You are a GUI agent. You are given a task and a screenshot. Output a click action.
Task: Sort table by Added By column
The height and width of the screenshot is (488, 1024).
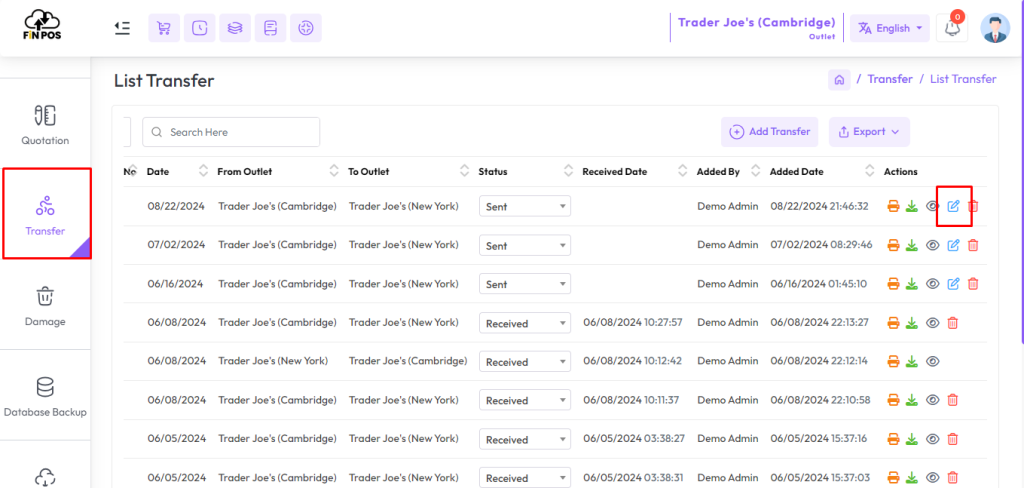[x=756, y=171]
